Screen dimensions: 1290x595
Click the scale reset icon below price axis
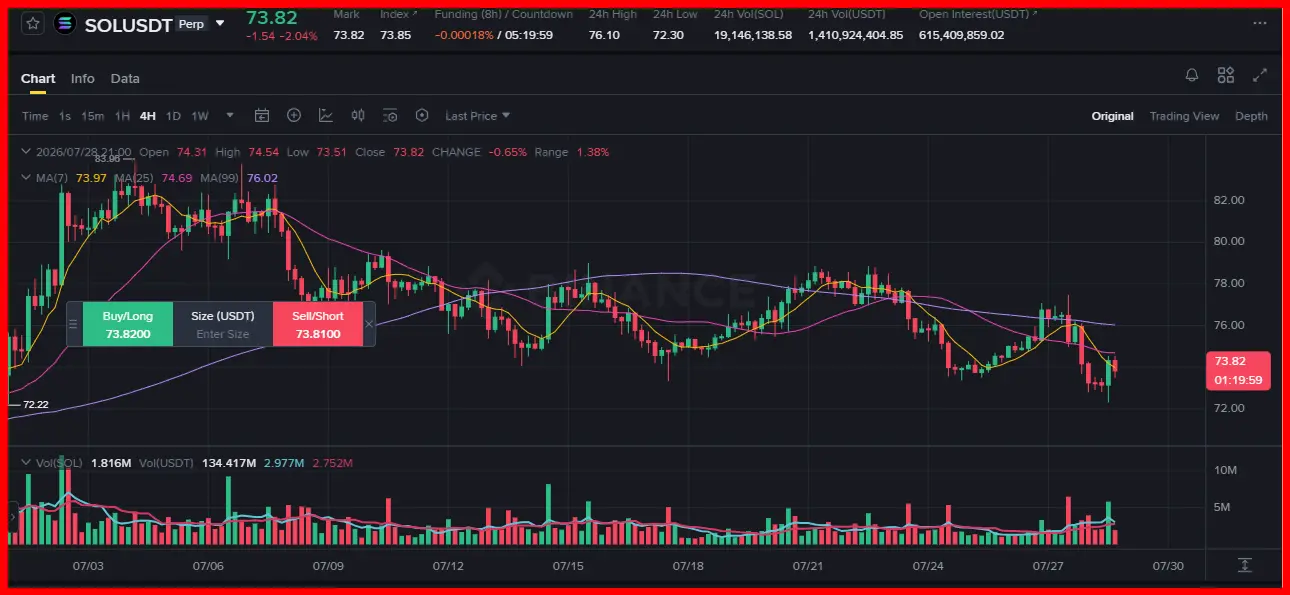coord(1244,565)
